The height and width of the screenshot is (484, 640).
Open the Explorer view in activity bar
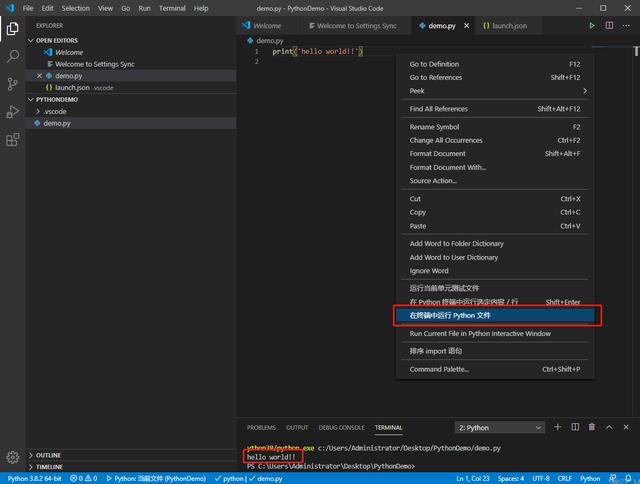pos(13,29)
